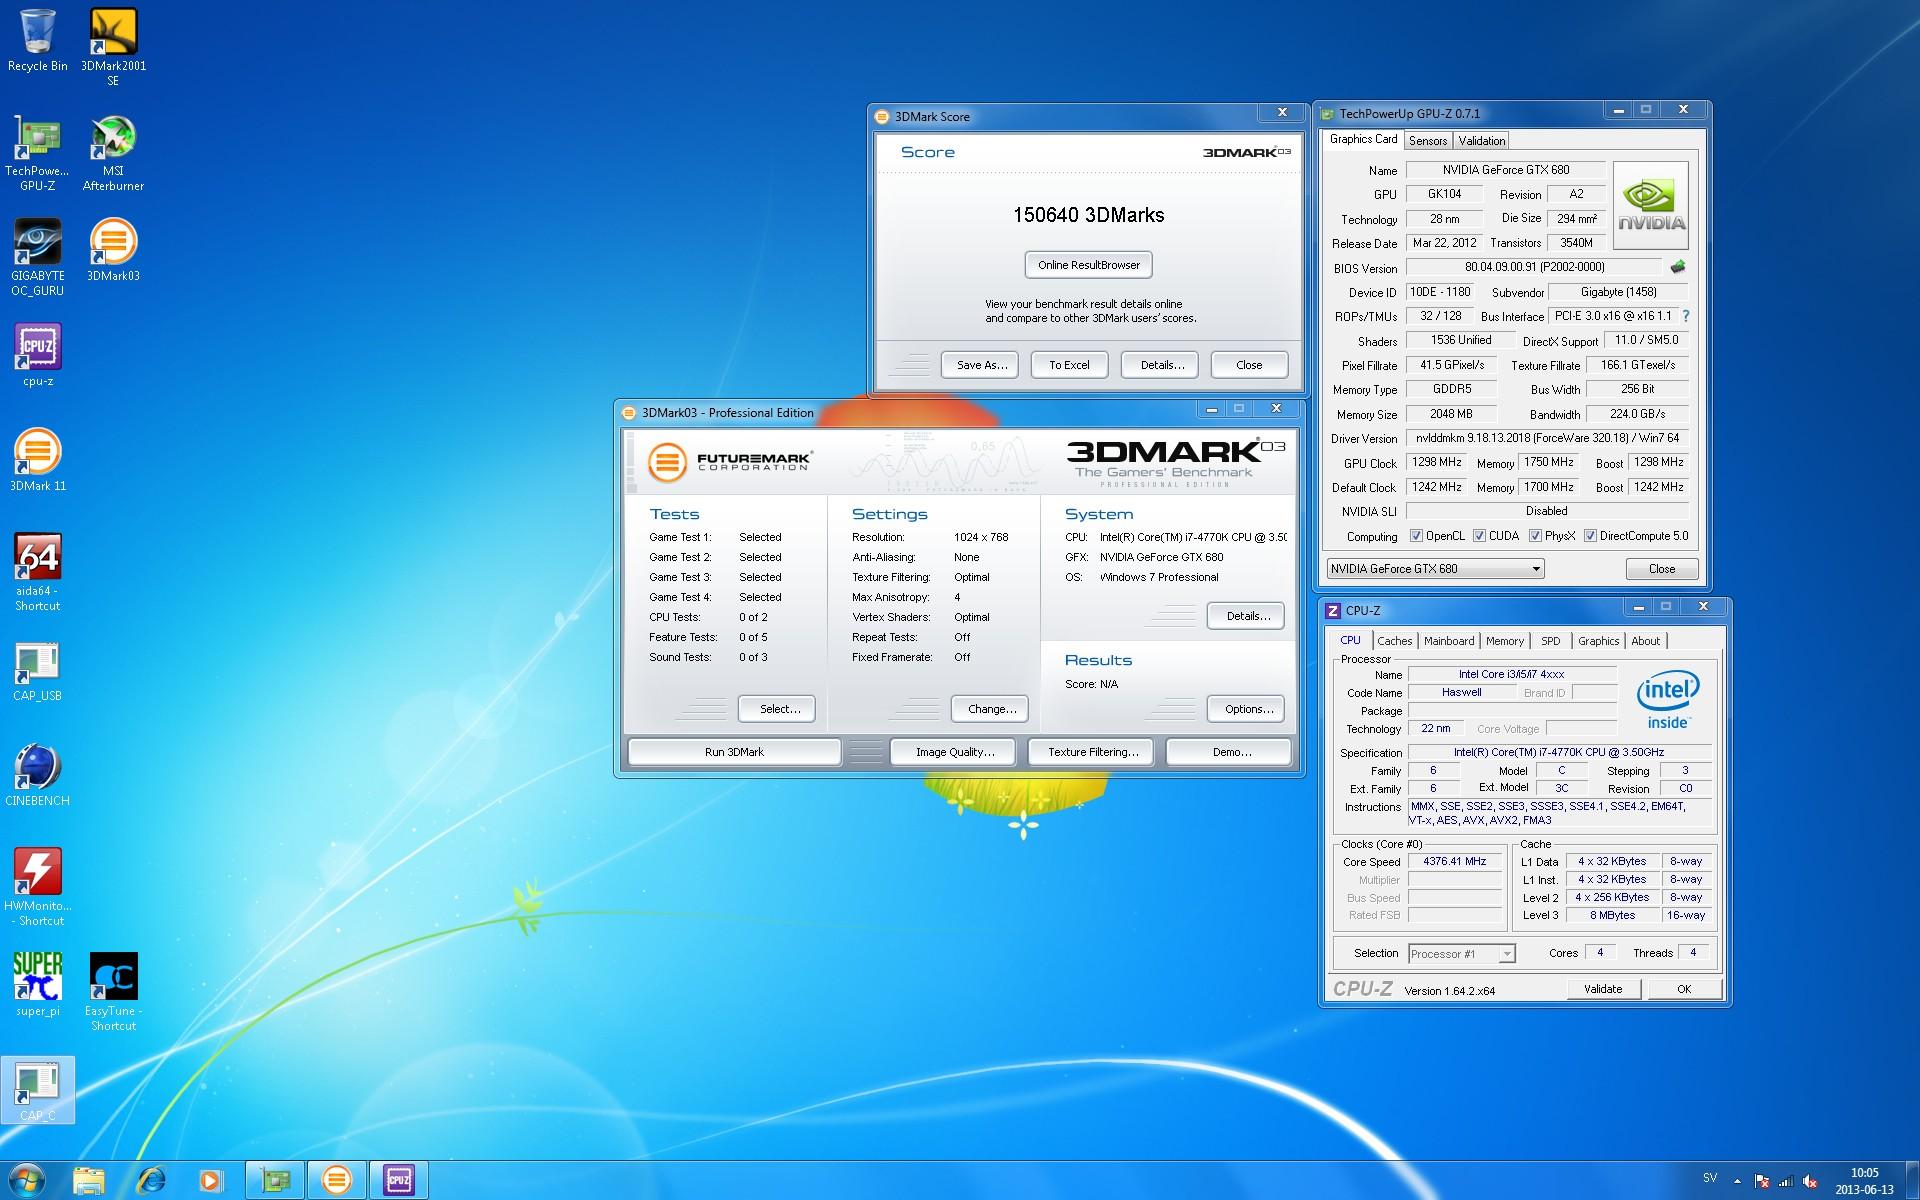
Task: Click Select tests button
Action: [777, 709]
